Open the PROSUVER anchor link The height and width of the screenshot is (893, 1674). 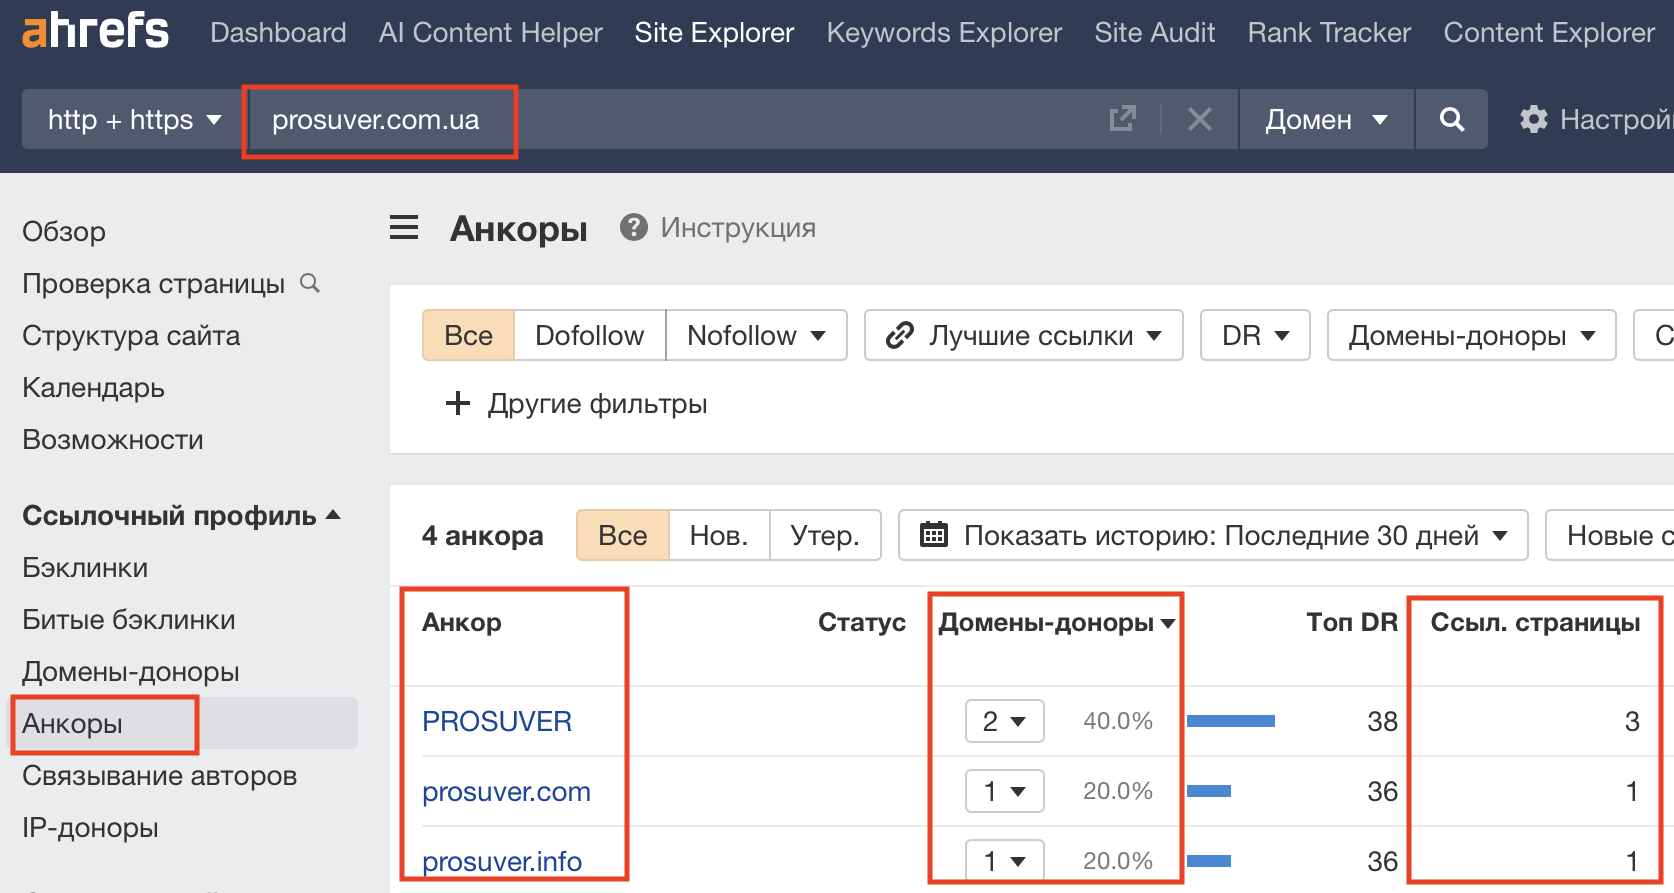coord(497,721)
